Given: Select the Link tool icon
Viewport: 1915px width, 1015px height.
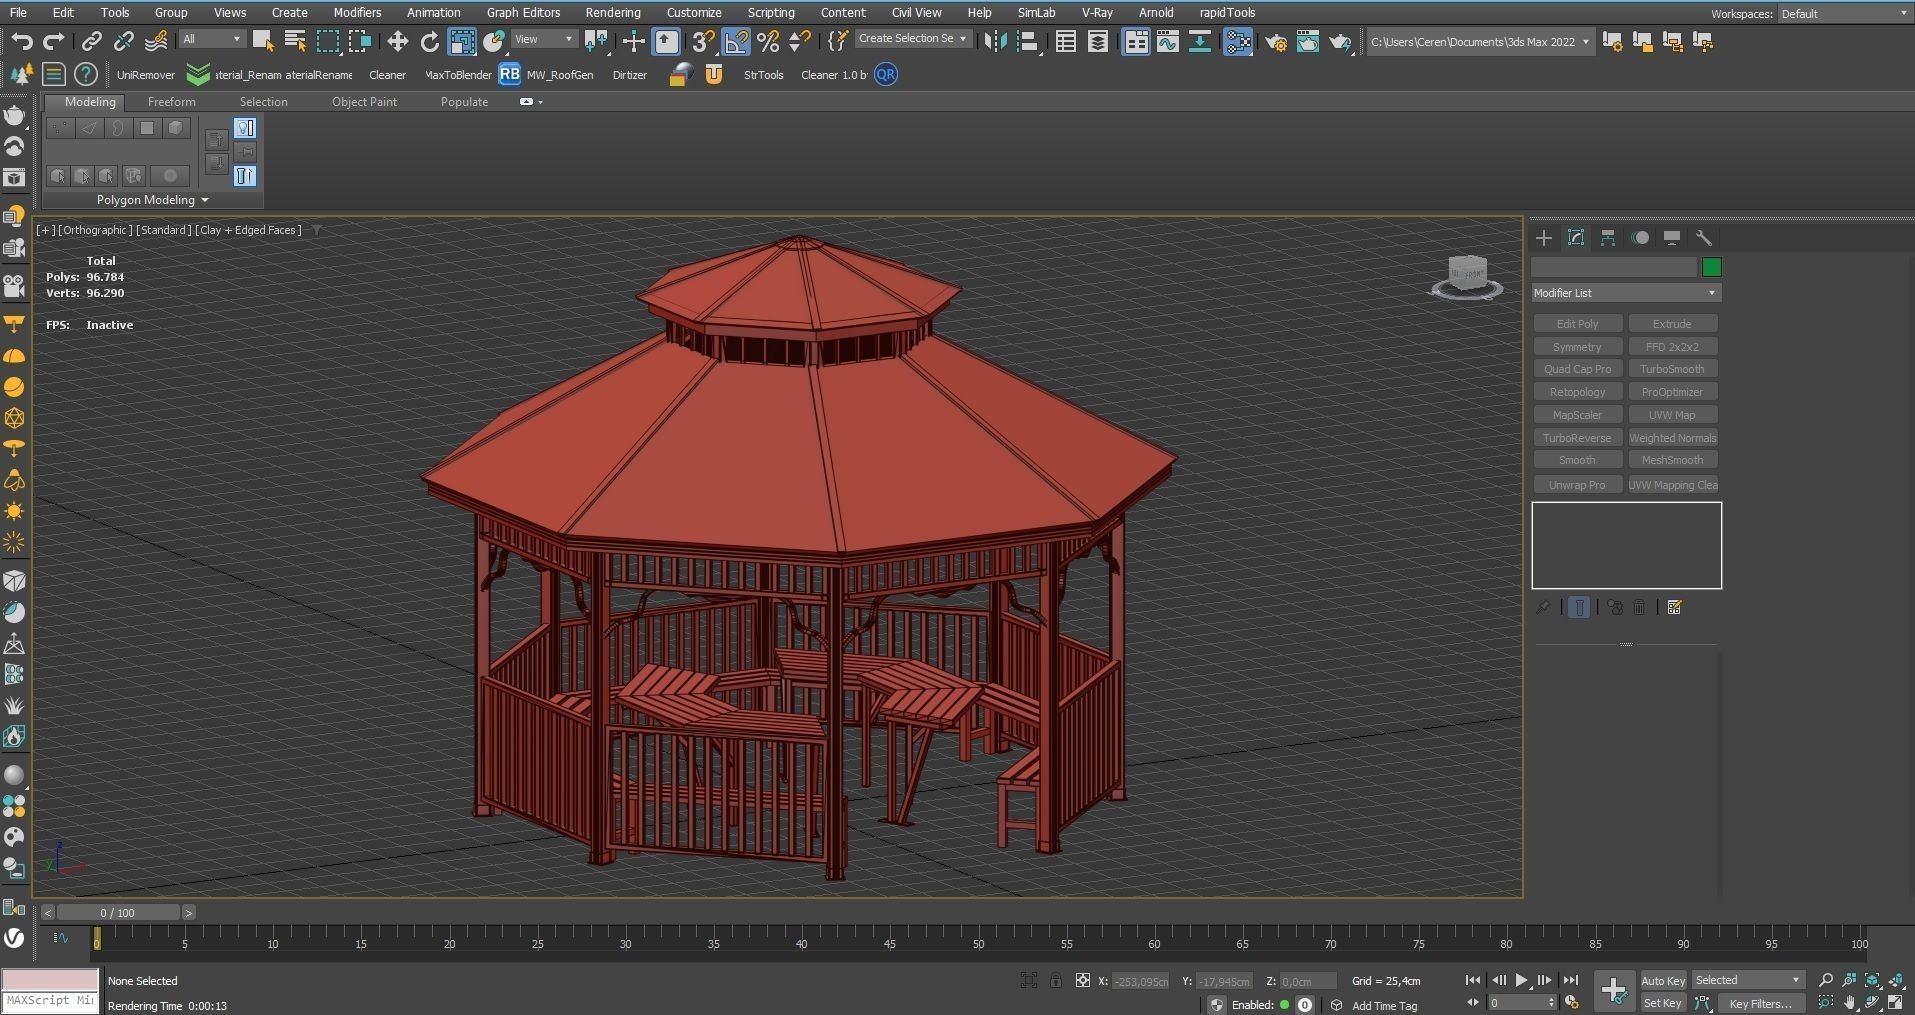Looking at the screenshot, I should 91,41.
